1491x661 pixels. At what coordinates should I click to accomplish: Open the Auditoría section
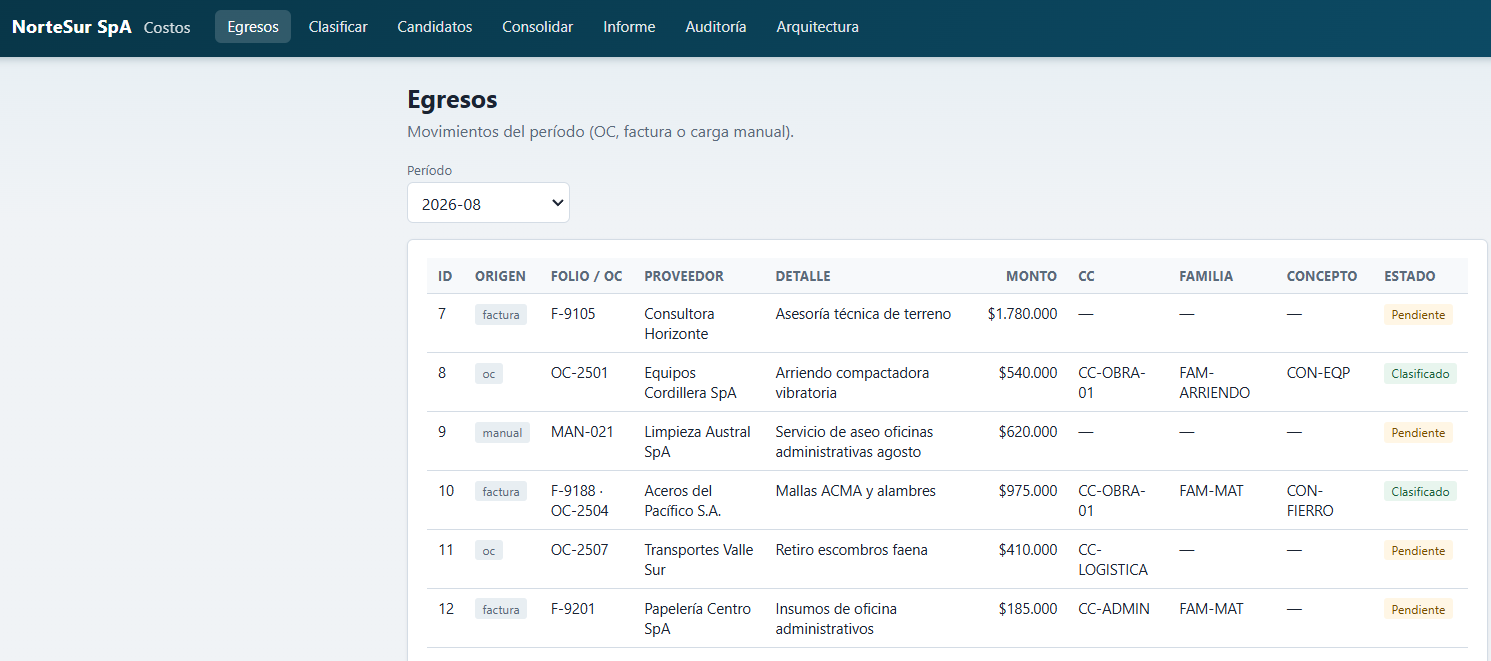coord(716,27)
